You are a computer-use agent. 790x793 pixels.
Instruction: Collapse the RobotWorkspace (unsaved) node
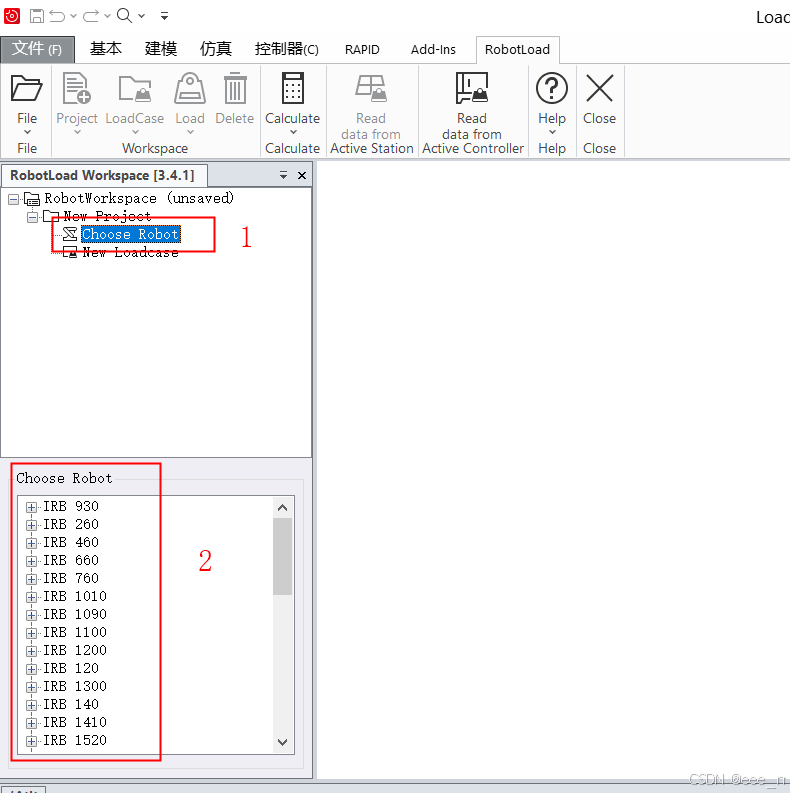pyautogui.click(x=14, y=199)
